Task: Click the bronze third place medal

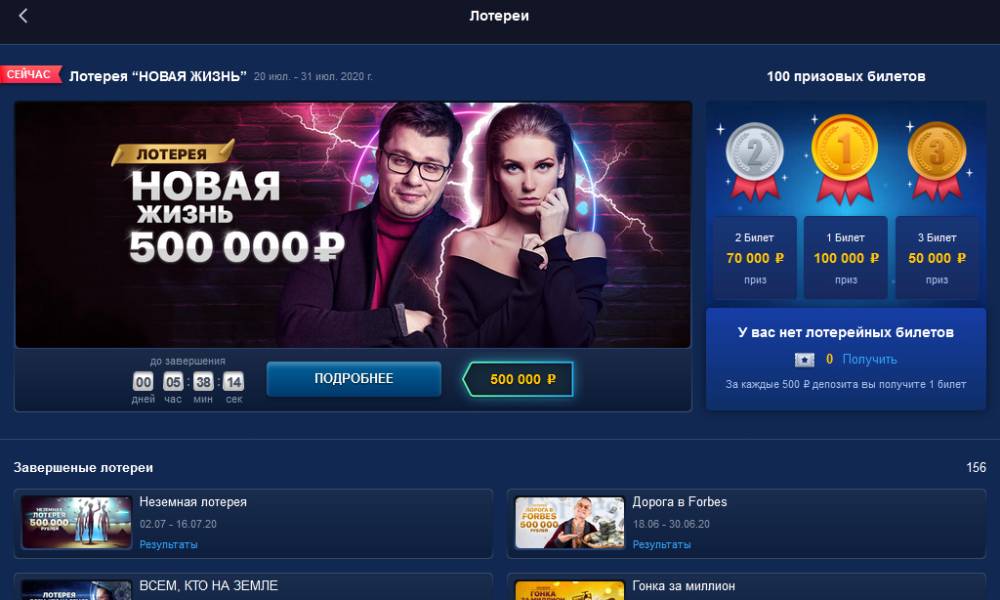Action: tap(936, 161)
